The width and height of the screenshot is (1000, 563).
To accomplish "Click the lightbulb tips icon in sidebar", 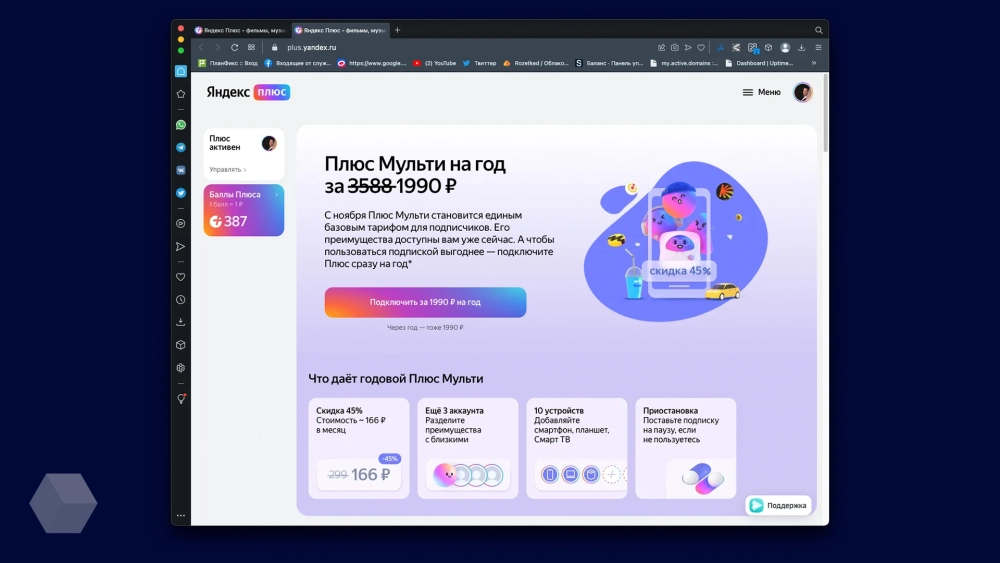I will pos(181,399).
